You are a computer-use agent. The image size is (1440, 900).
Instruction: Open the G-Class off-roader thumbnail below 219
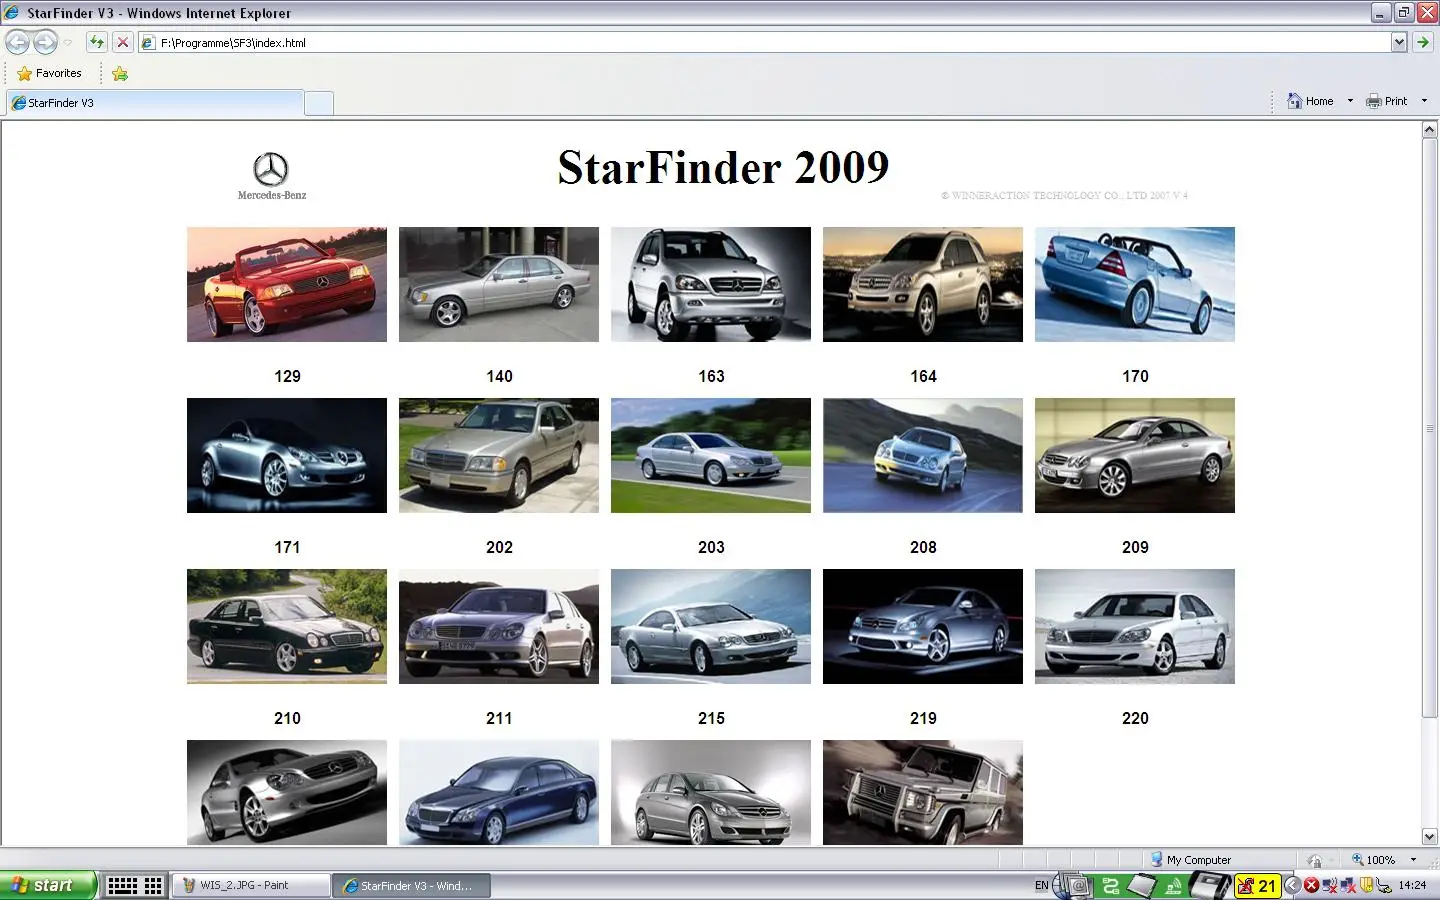923,793
